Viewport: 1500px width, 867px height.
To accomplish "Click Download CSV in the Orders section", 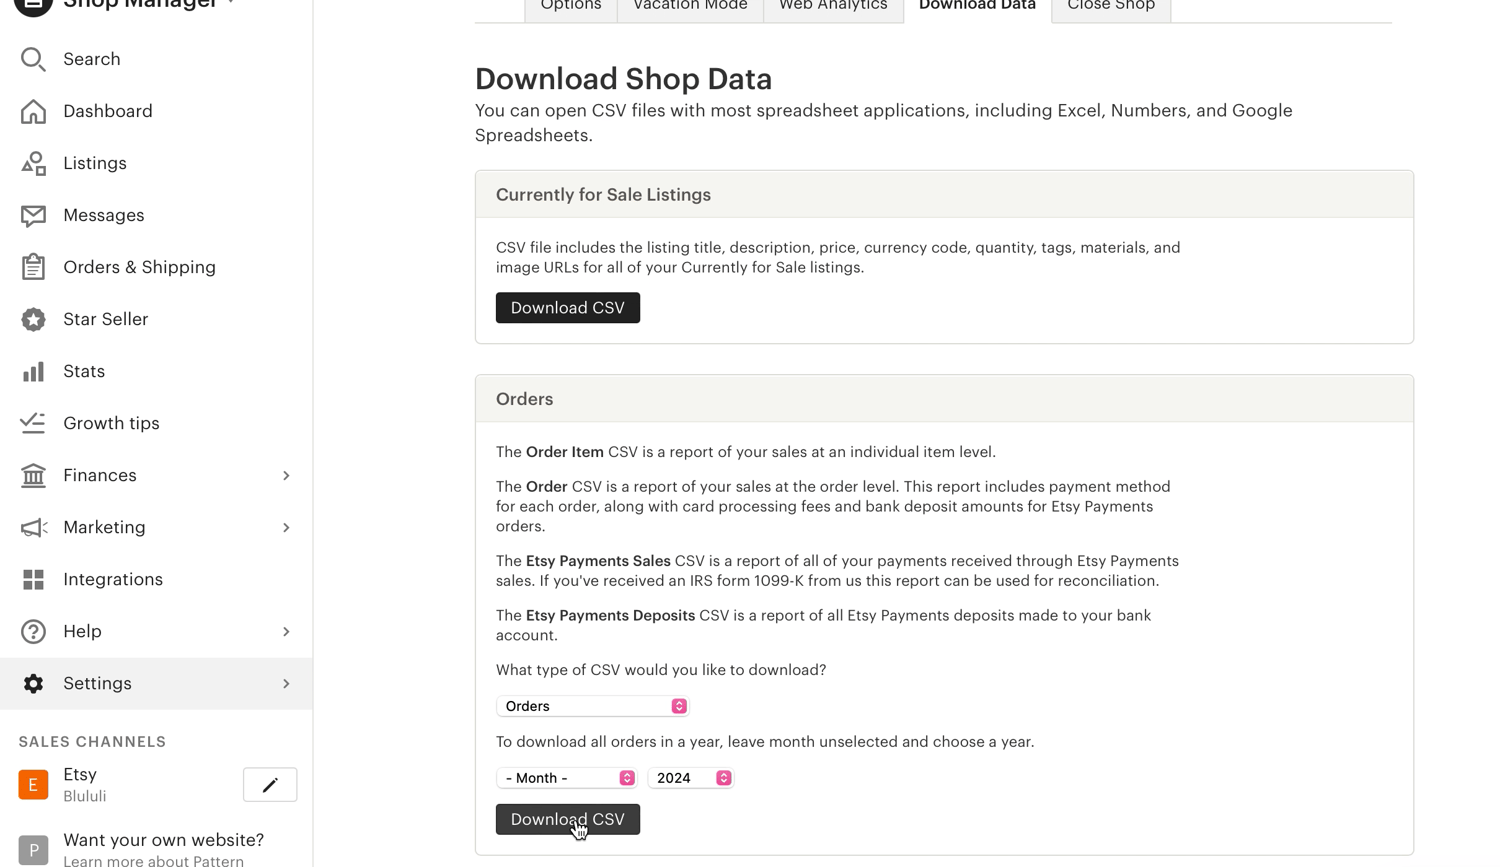I will pos(567,819).
